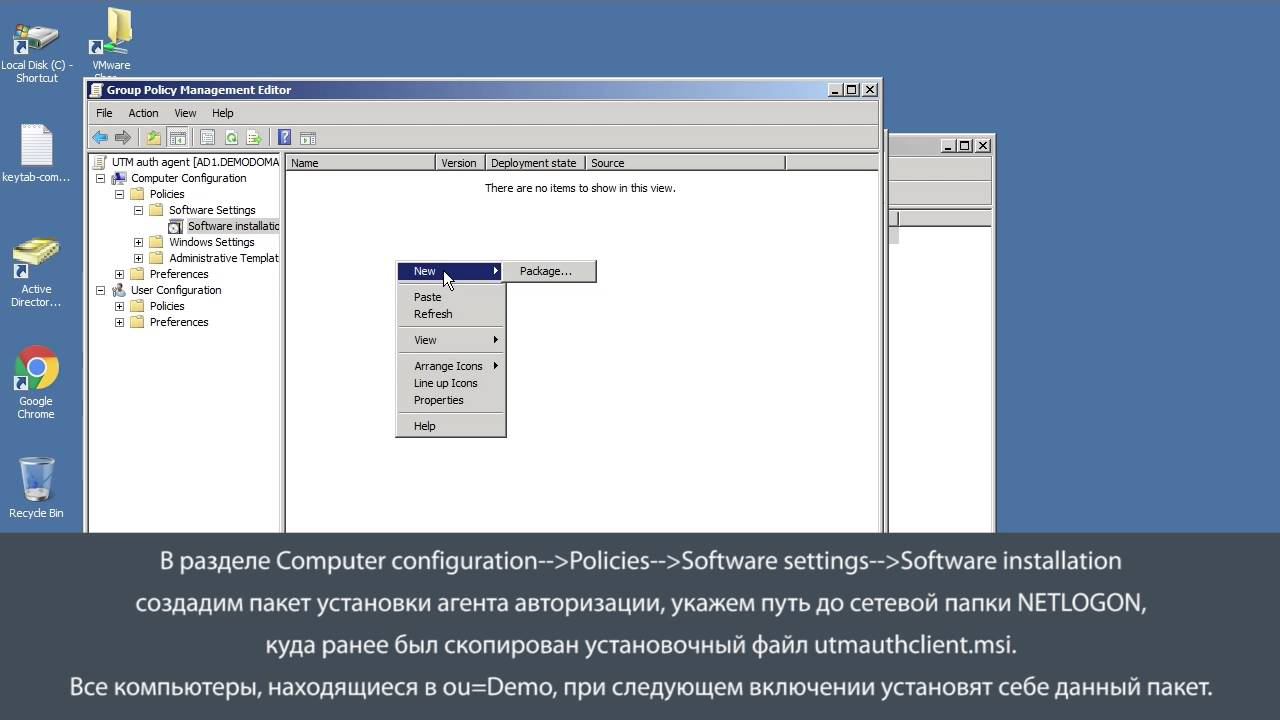Click the Back arrow in the toolbar
Viewport: 1280px width, 720px height.
click(x=100, y=138)
